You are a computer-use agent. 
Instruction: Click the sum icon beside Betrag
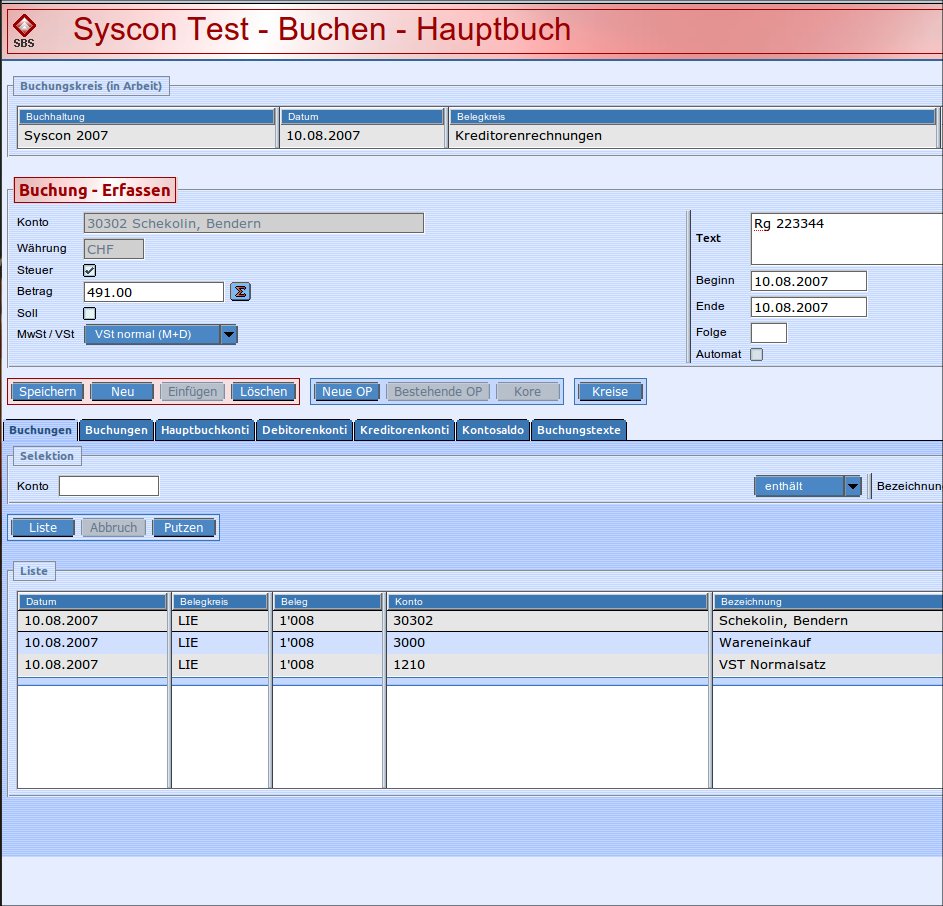click(240, 292)
